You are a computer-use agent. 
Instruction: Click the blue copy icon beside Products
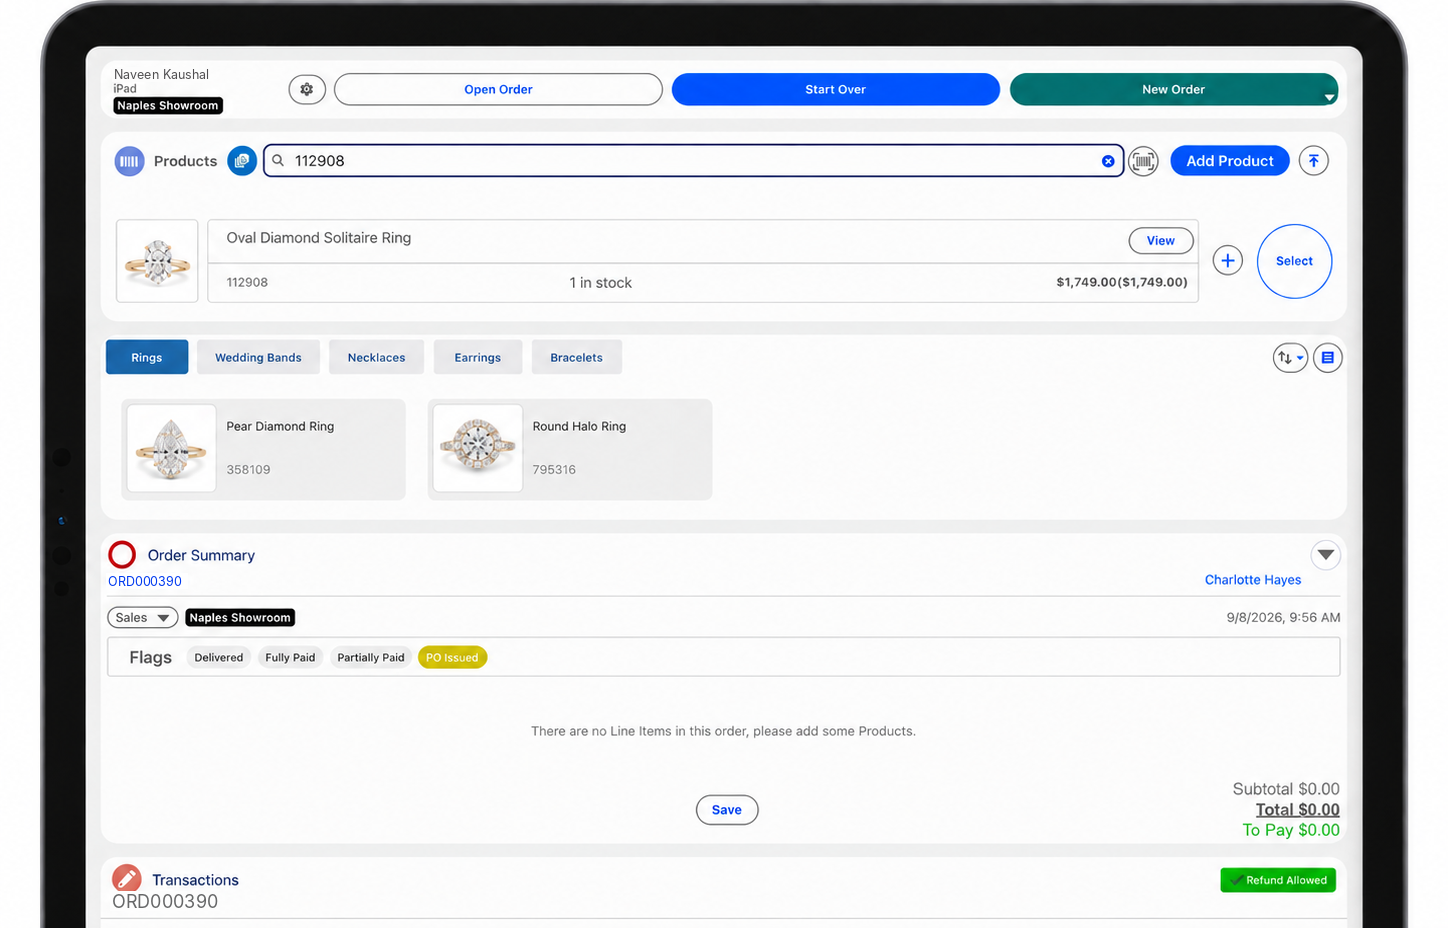click(242, 161)
